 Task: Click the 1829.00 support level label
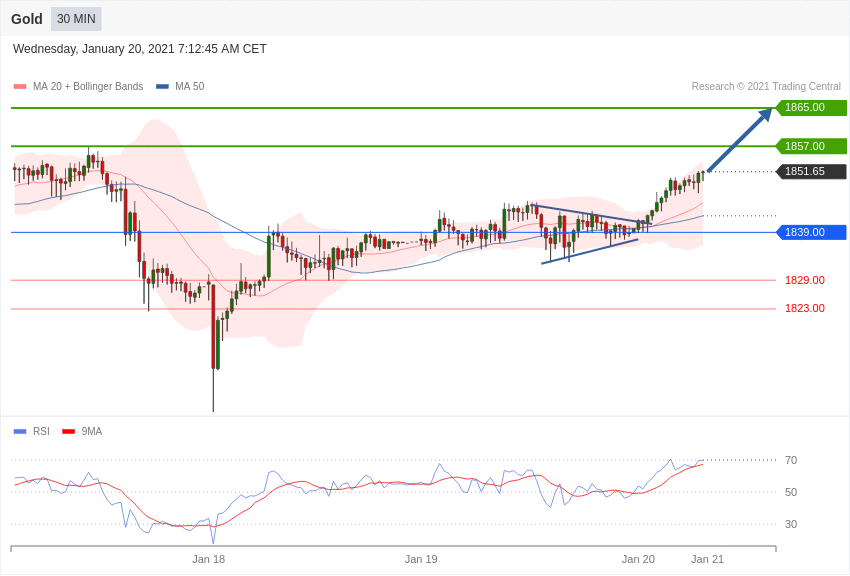coord(804,280)
